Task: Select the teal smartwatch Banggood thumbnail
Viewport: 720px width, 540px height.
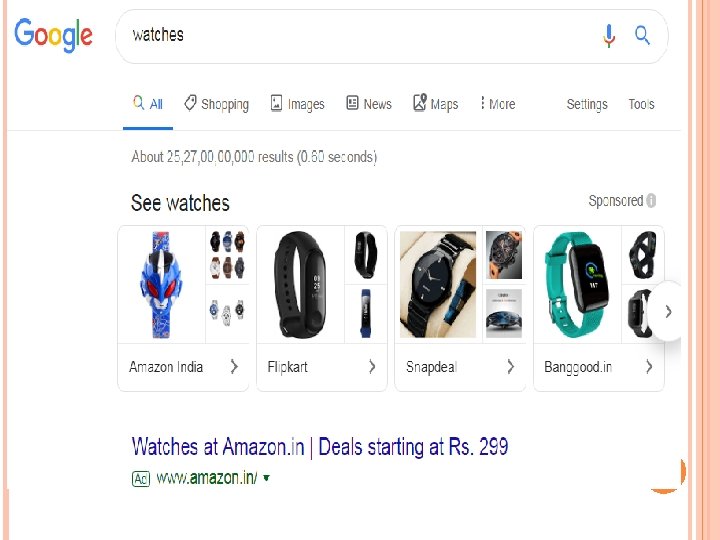Action: click(578, 285)
